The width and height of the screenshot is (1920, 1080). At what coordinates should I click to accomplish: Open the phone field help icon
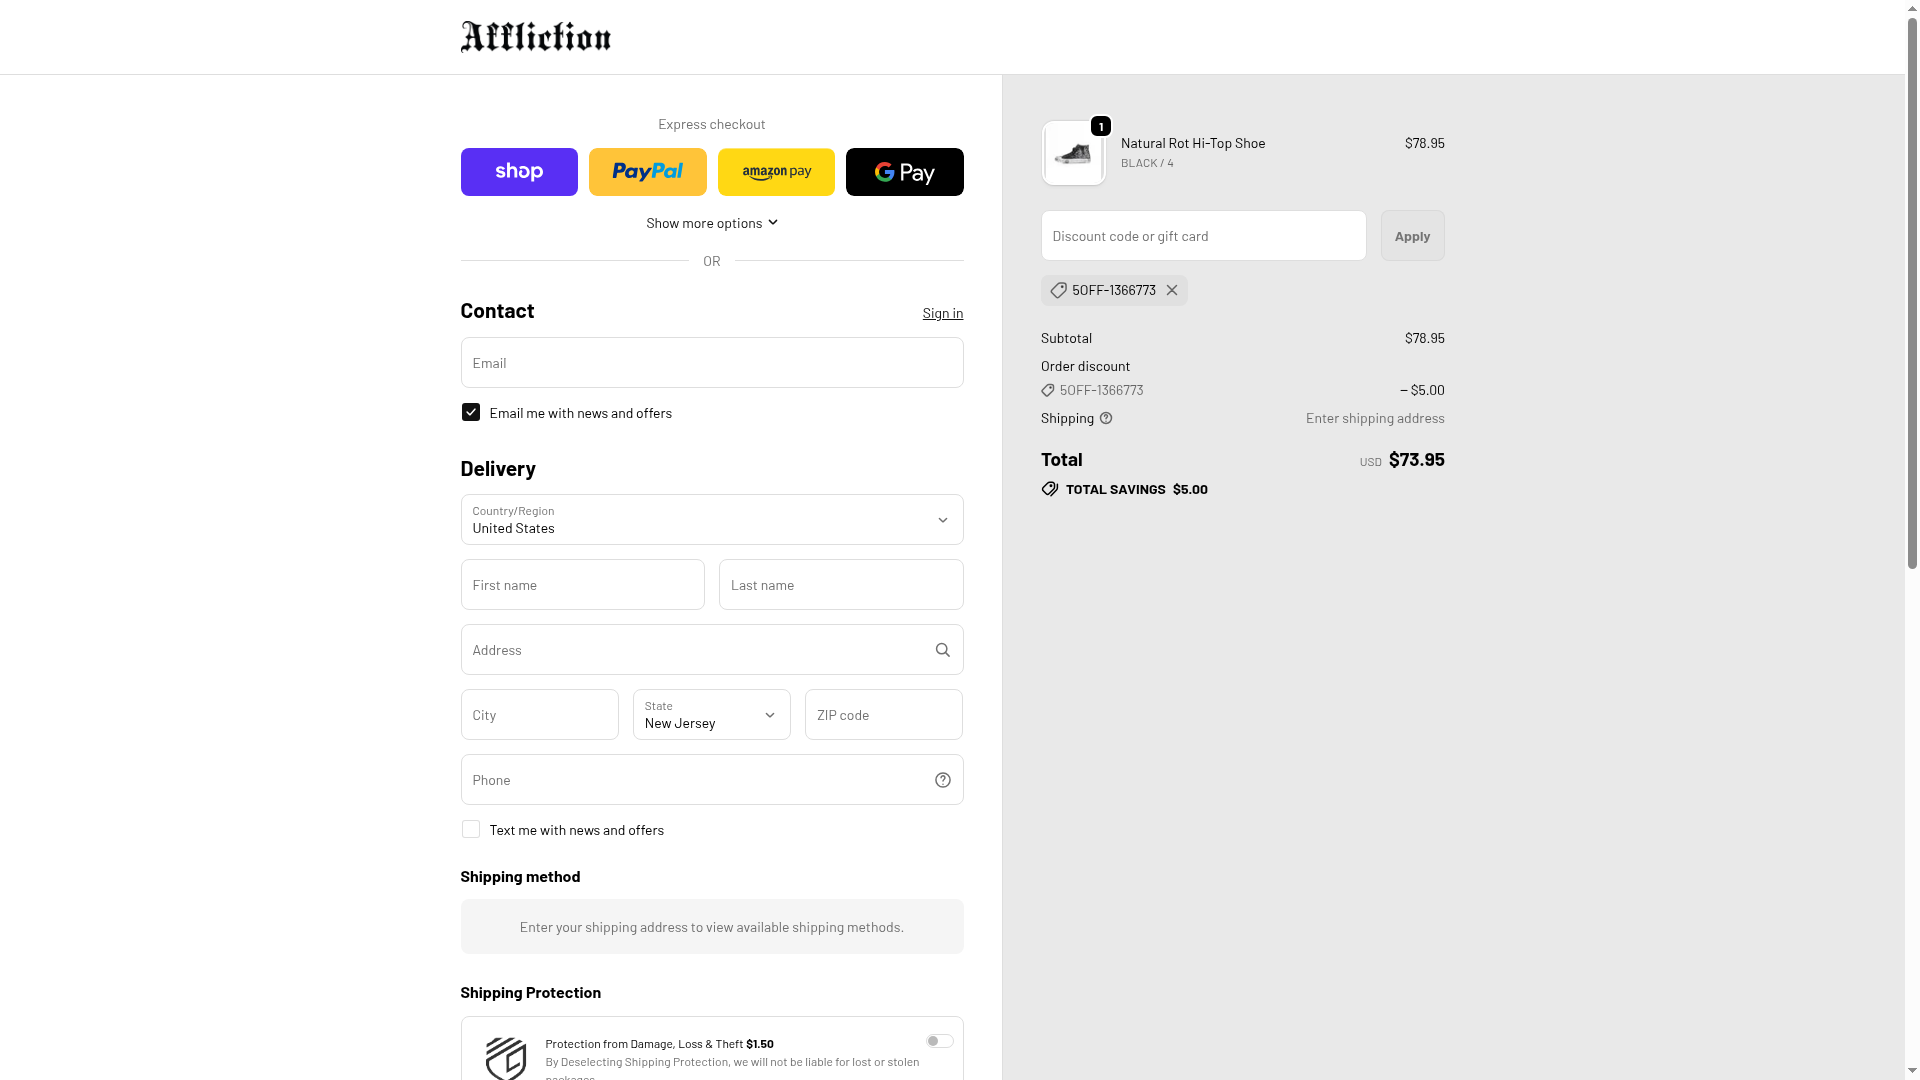pyautogui.click(x=942, y=780)
